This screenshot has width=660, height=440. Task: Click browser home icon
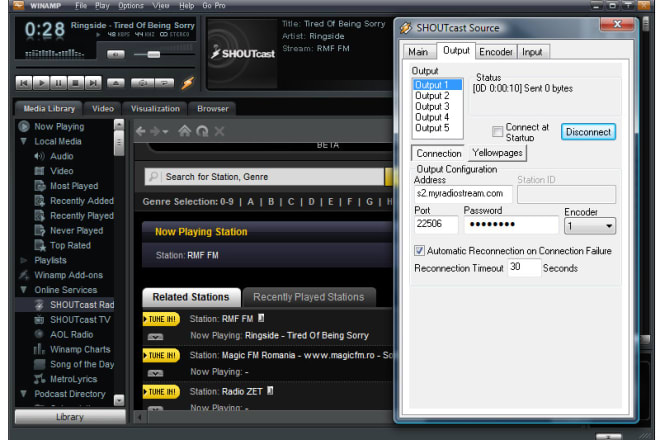coord(184,131)
